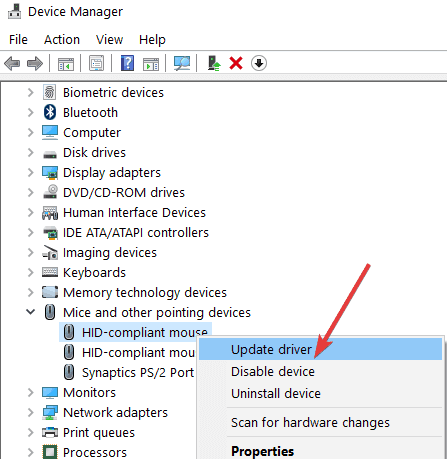
Task: Expand the Display adapters category
Action: [31, 172]
